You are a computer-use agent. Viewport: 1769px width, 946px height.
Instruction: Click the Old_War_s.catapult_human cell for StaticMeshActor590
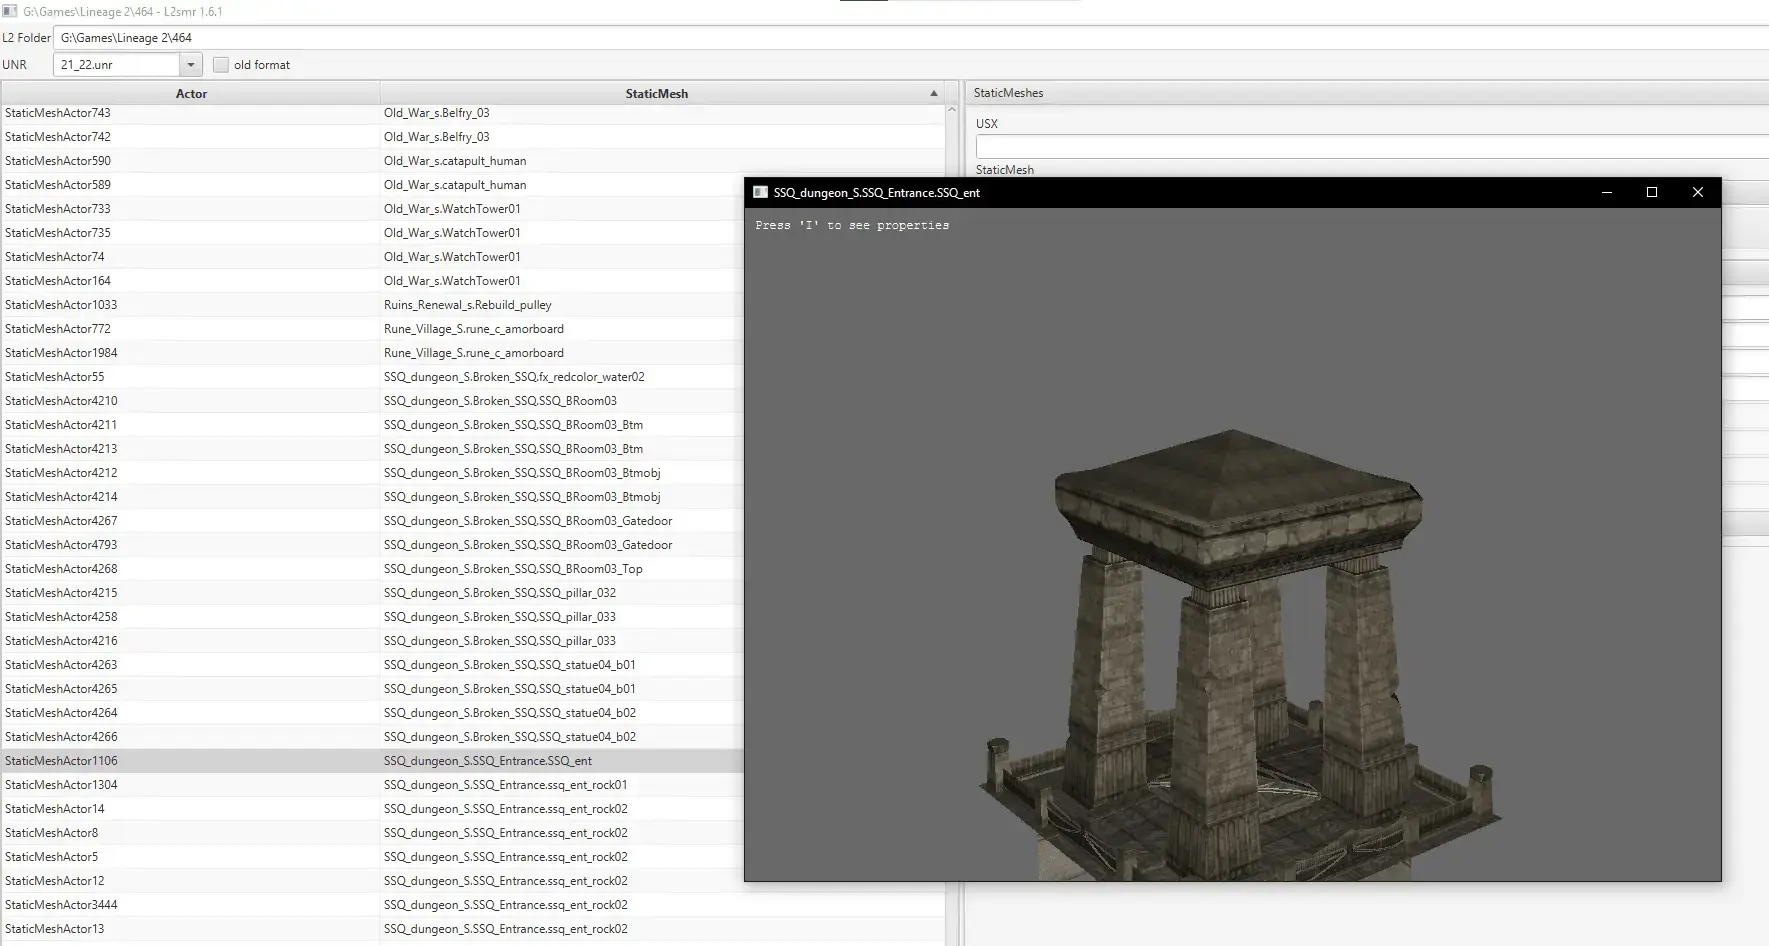coord(455,161)
